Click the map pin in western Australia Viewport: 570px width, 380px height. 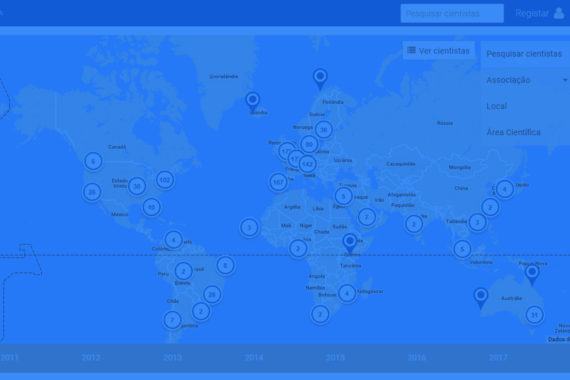tap(481, 298)
